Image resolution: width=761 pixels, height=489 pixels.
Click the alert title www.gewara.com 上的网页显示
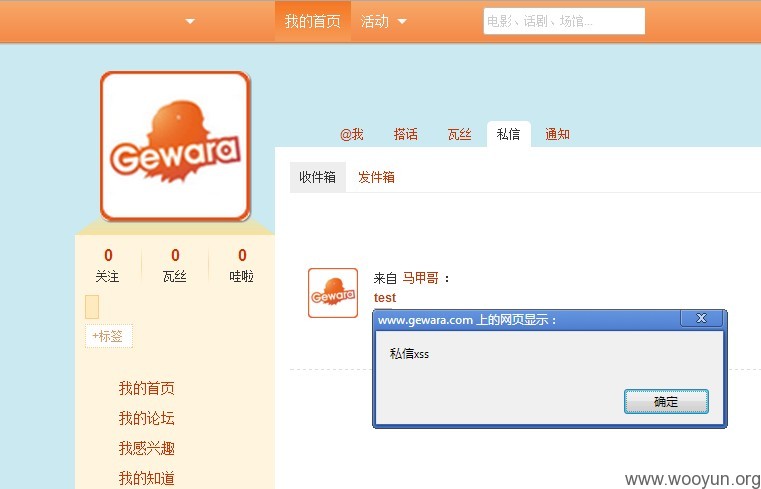pos(466,320)
